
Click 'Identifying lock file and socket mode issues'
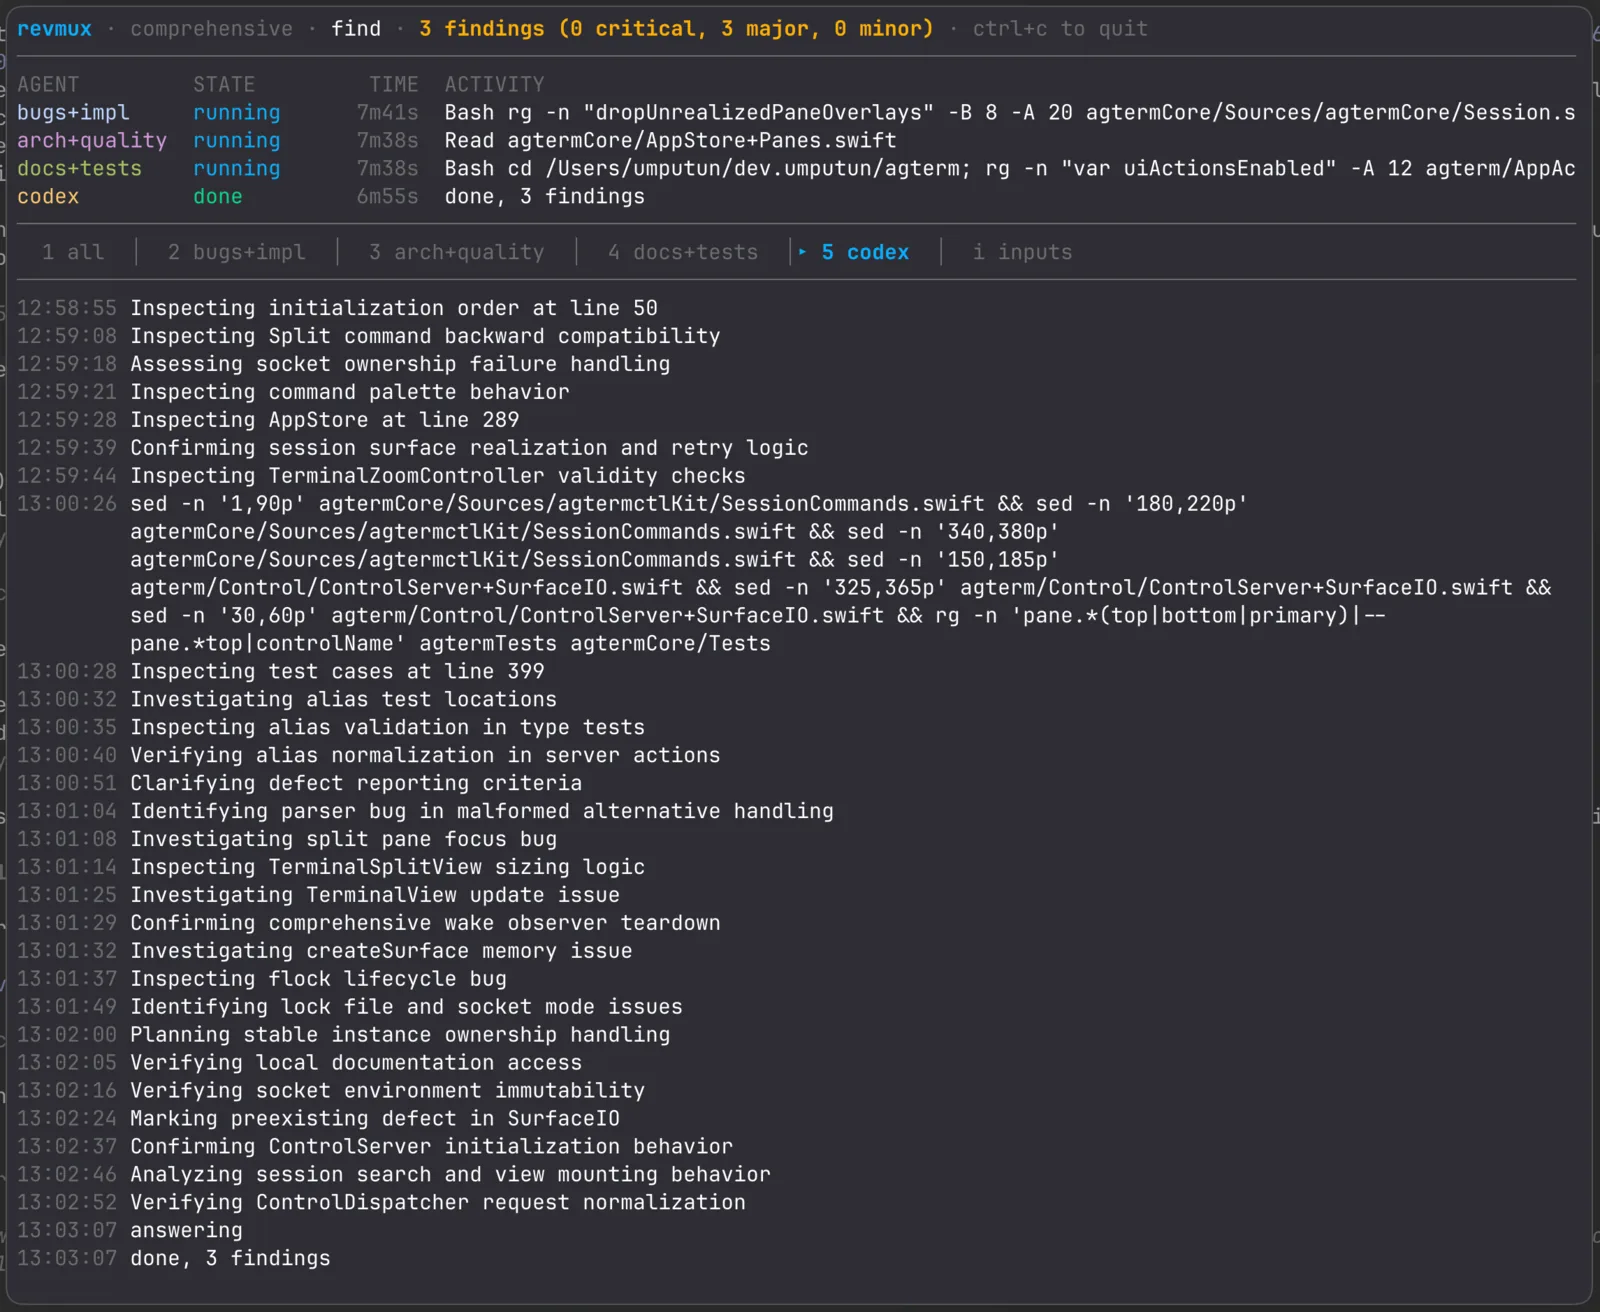coord(406,1007)
